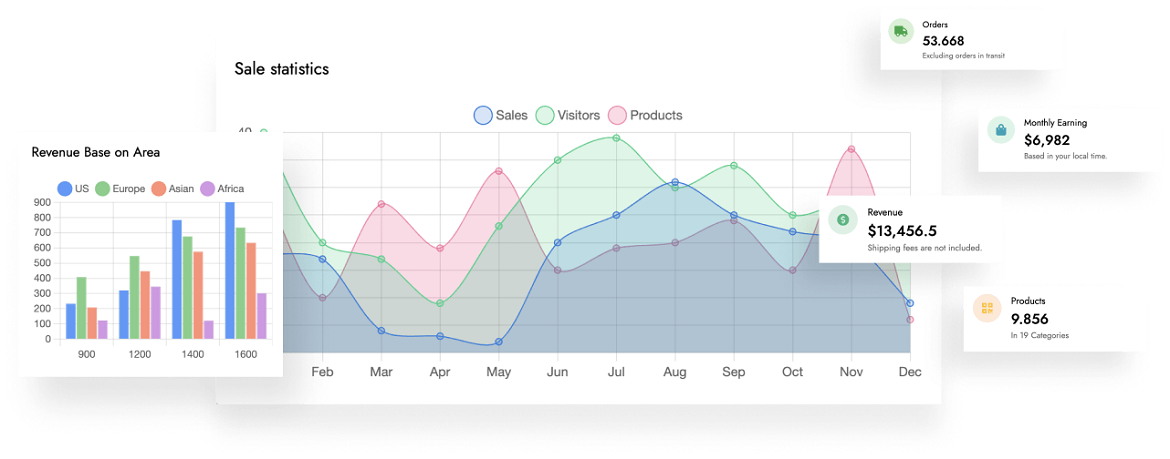Click the Monthly Earning bag icon
1170x459 pixels.
(x=1000, y=130)
